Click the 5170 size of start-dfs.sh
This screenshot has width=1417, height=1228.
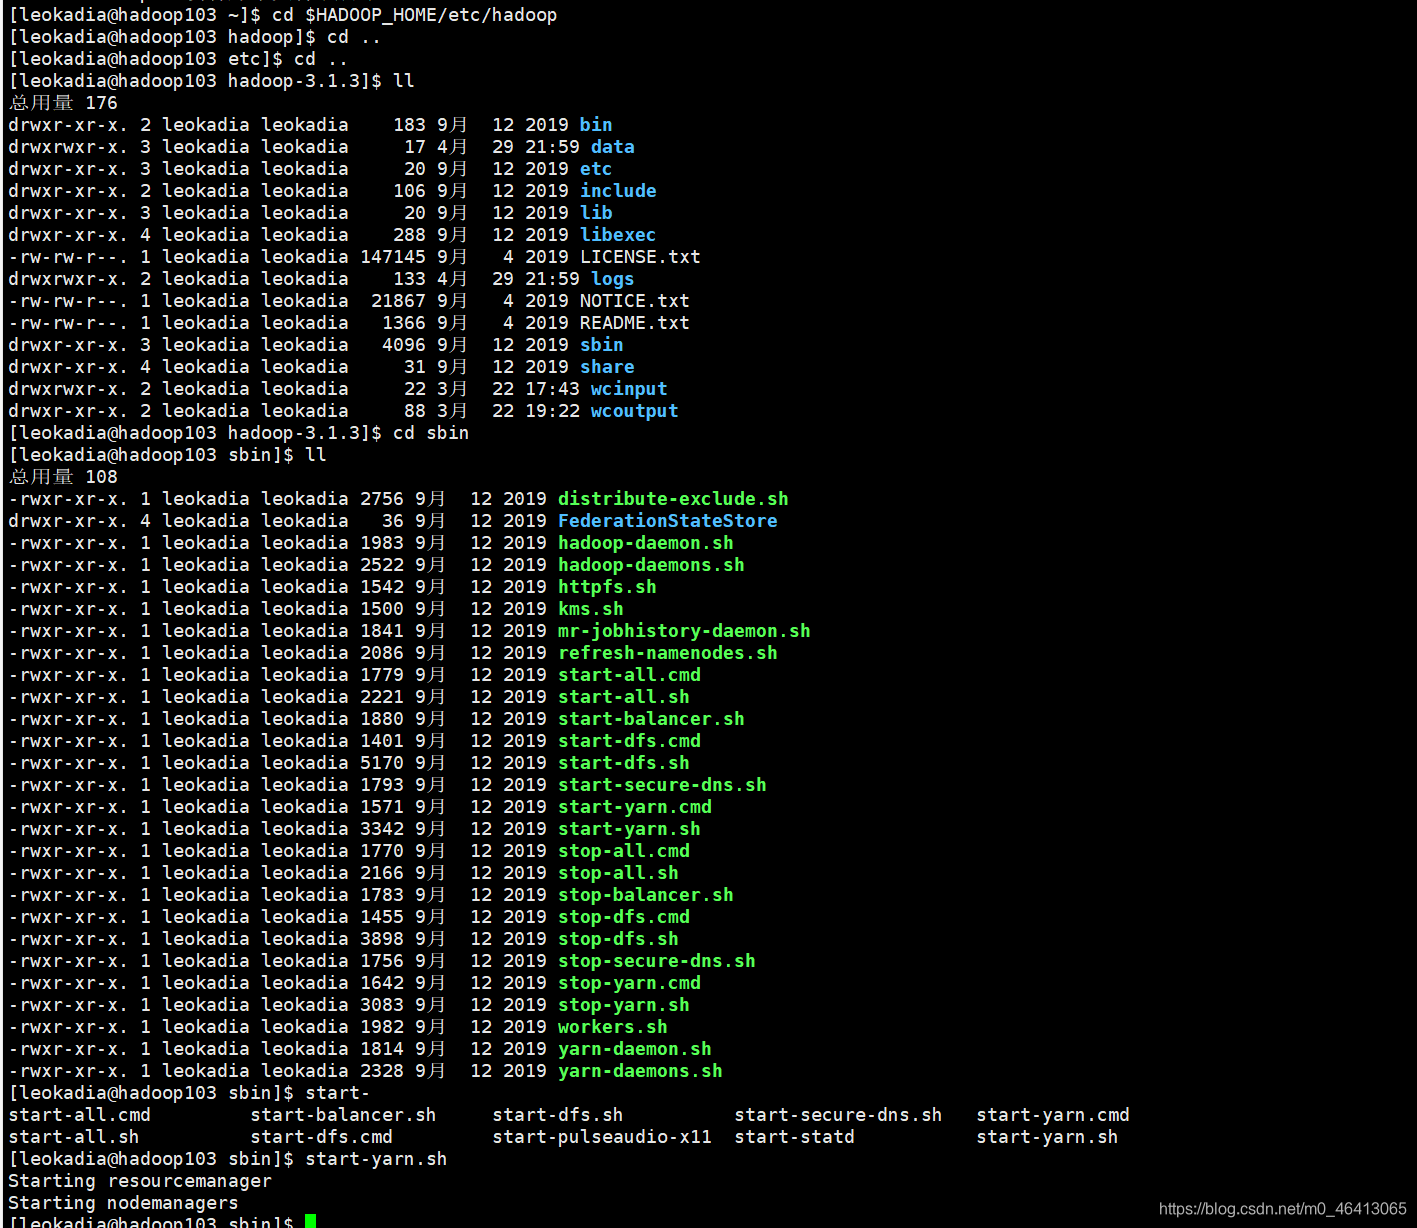coord(382,763)
